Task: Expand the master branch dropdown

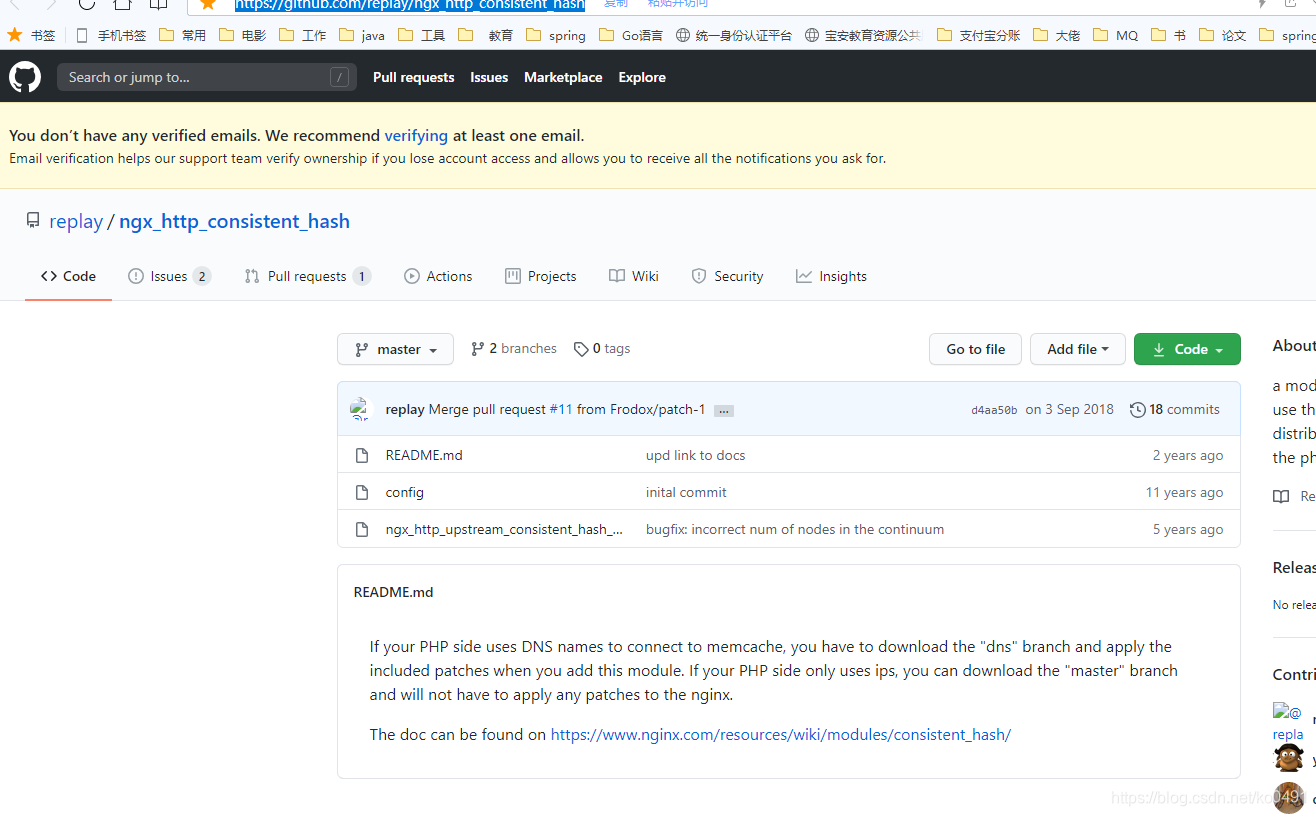Action: pyautogui.click(x=395, y=349)
